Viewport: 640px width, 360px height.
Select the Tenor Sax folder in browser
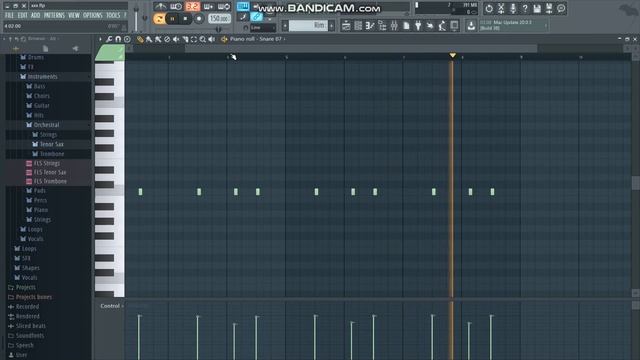51,144
